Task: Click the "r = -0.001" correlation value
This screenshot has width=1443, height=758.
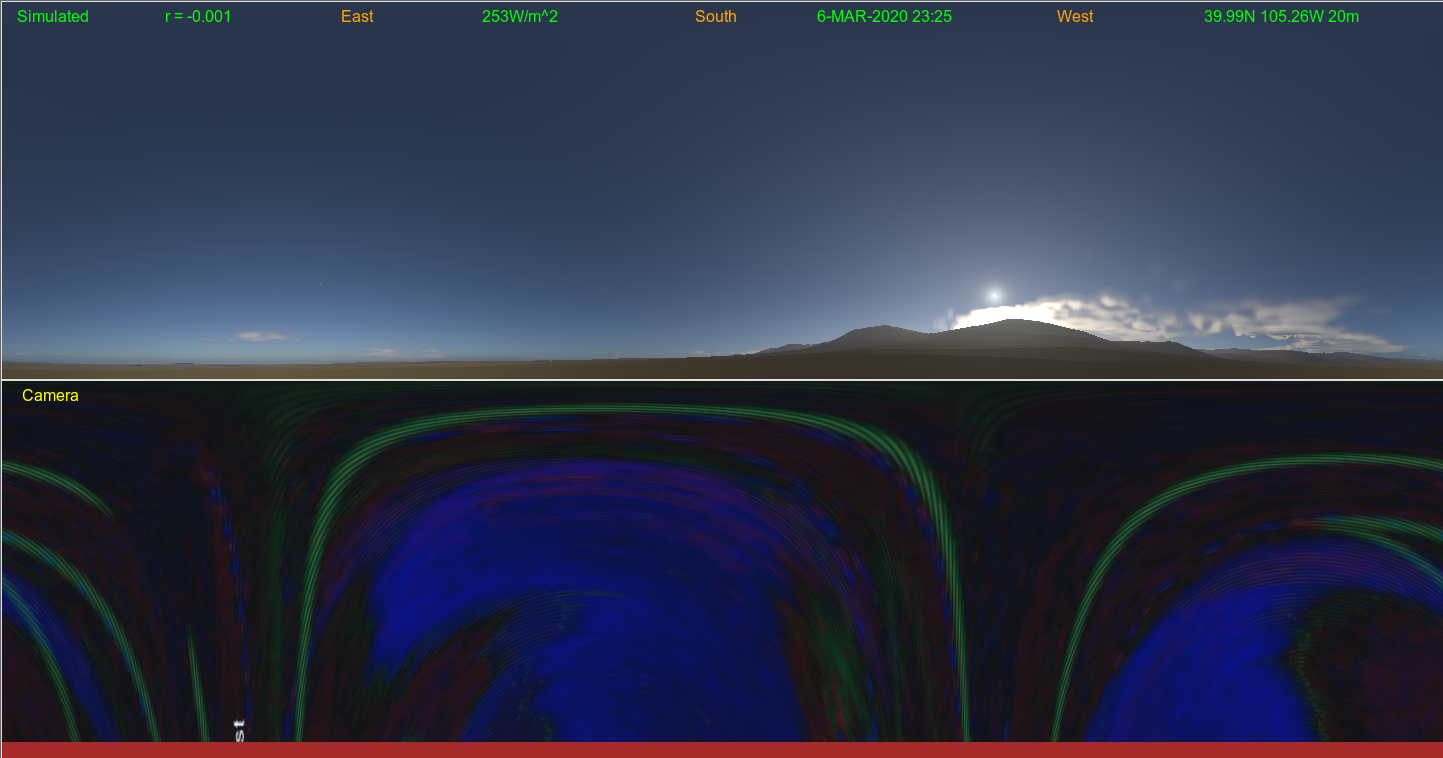Action: [198, 17]
